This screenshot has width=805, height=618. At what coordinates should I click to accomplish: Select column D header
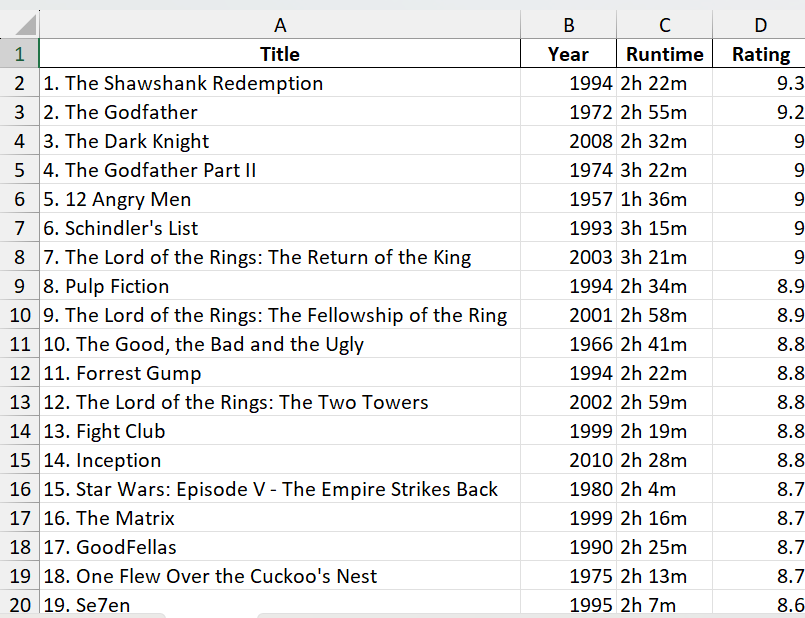pyautogui.click(x=761, y=24)
